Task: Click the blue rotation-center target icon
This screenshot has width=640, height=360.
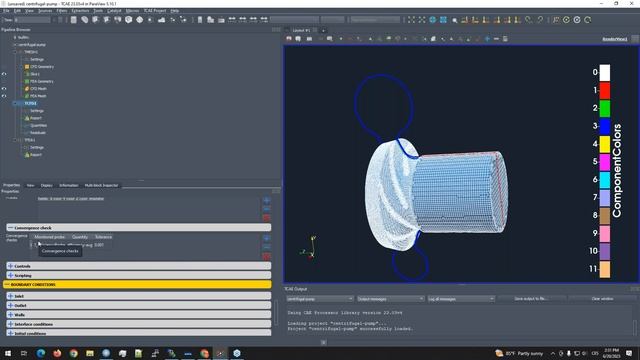Action: [x=432, y=20]
